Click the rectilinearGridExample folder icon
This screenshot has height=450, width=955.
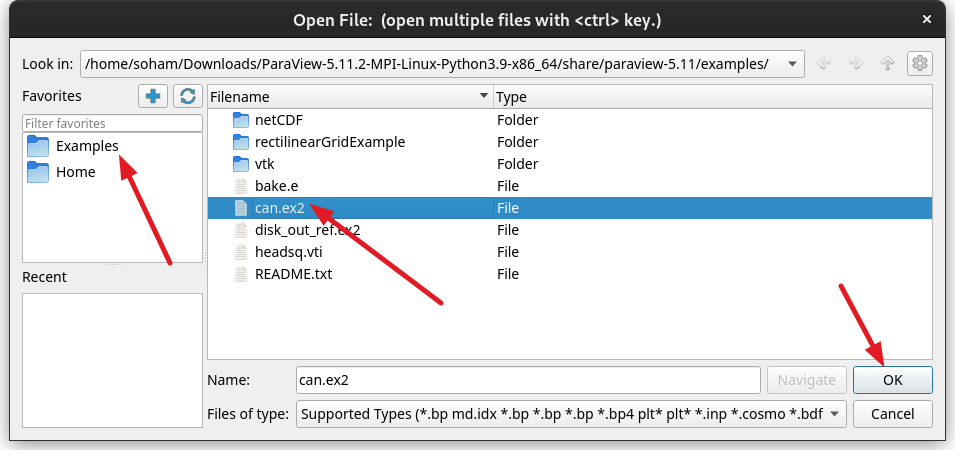pos(241,142)
